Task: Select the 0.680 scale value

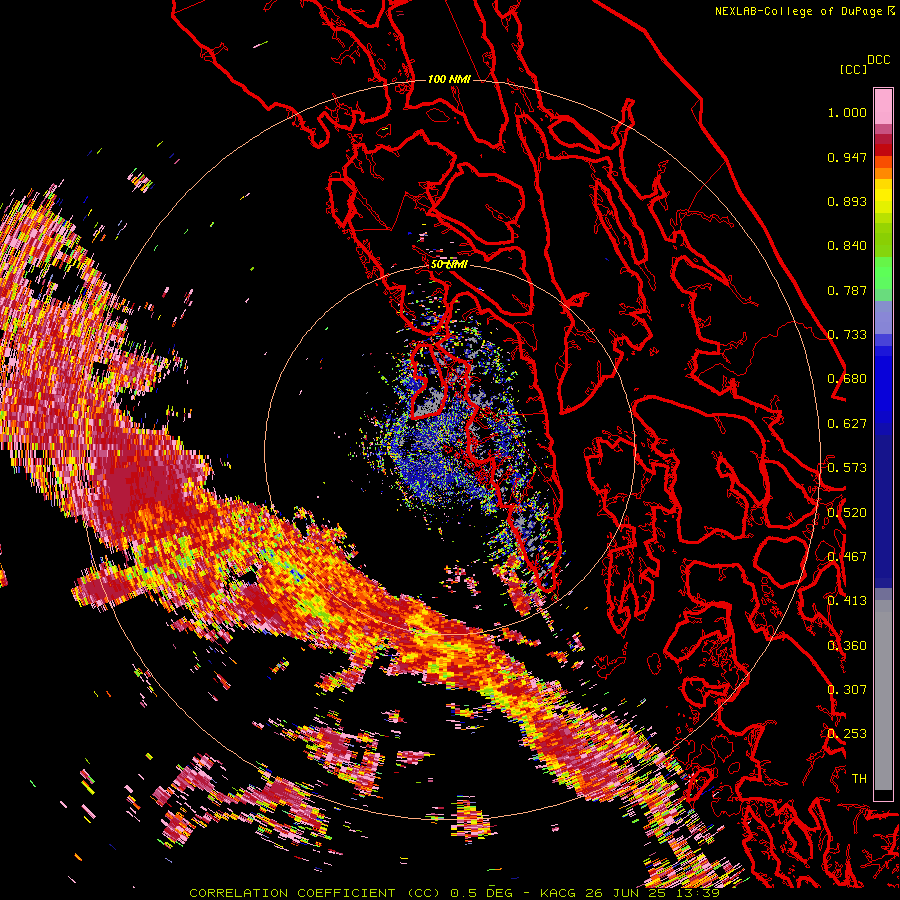Action: click(847, 379)
